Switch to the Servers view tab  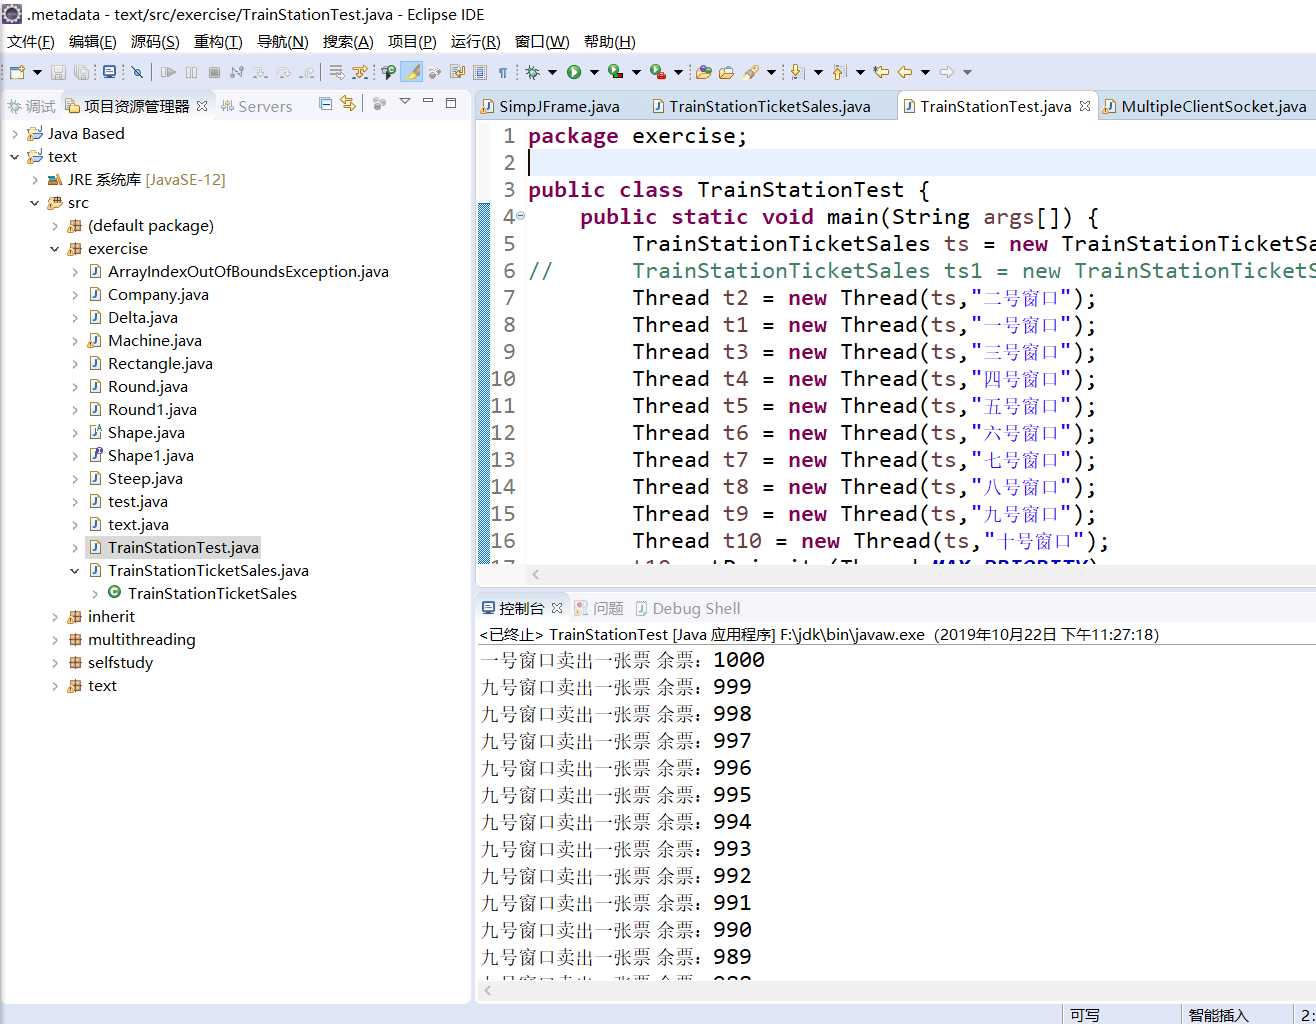click(256, 106)
